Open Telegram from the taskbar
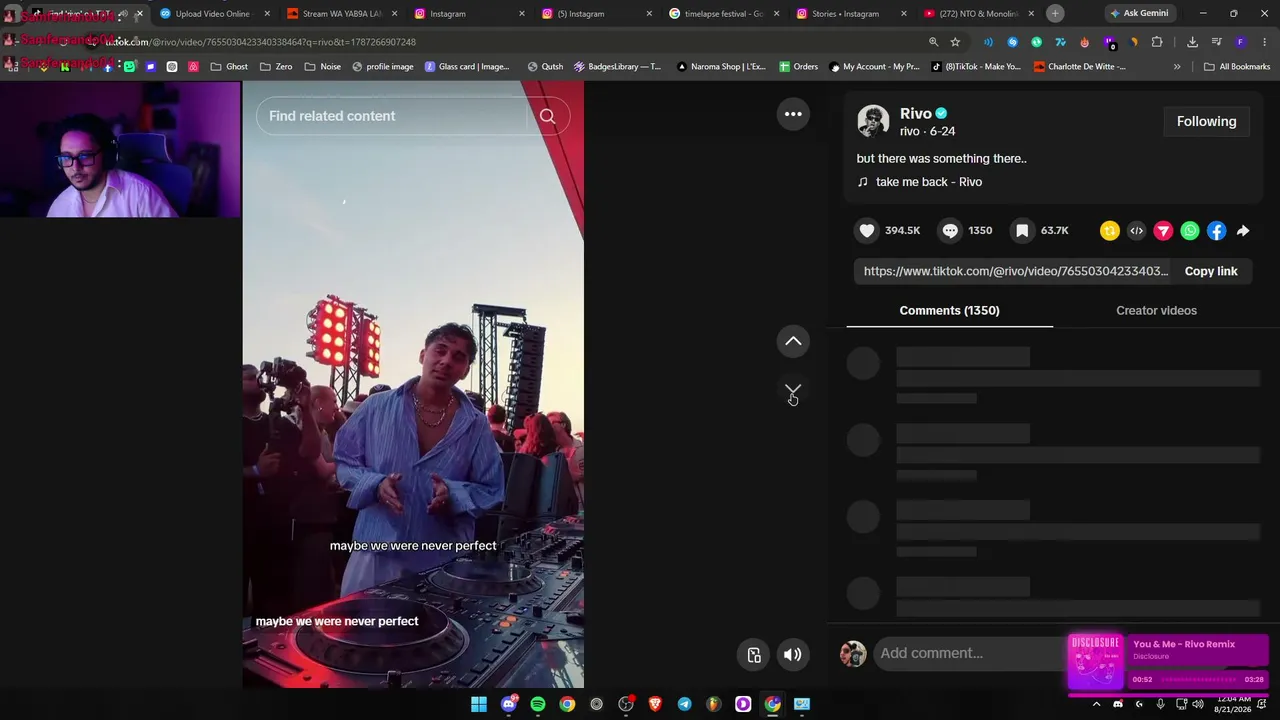 [684, 704]
